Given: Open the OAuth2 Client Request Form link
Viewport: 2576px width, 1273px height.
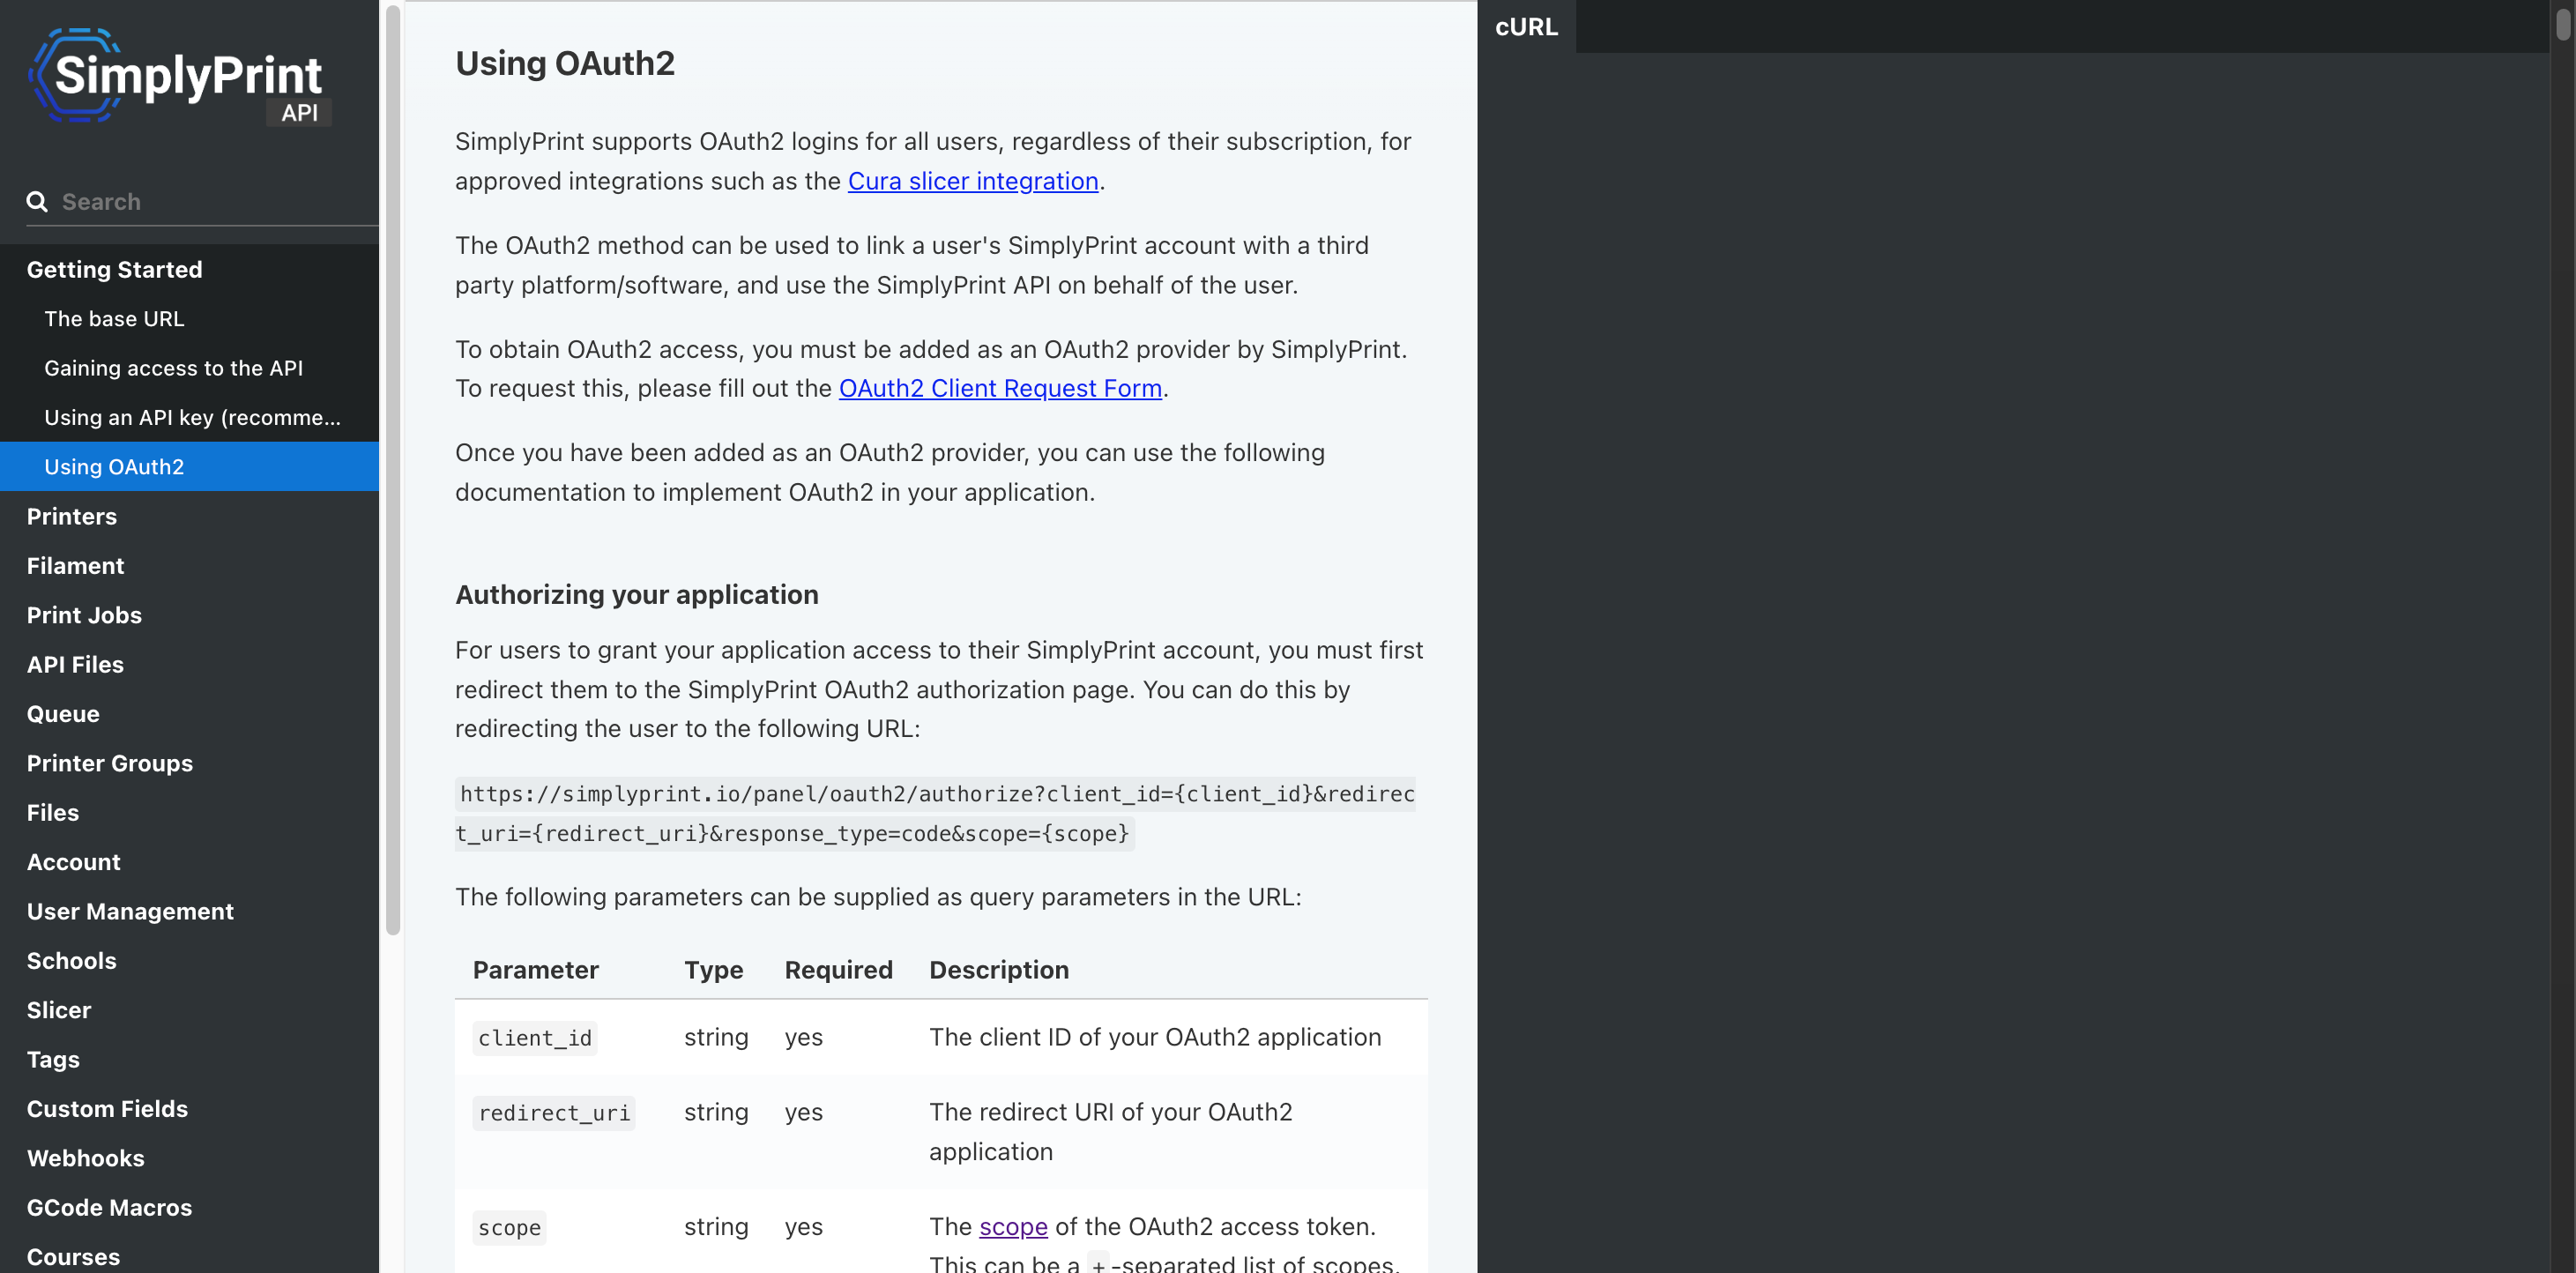Looking at the screenshot, I should tap(1000, 388).
